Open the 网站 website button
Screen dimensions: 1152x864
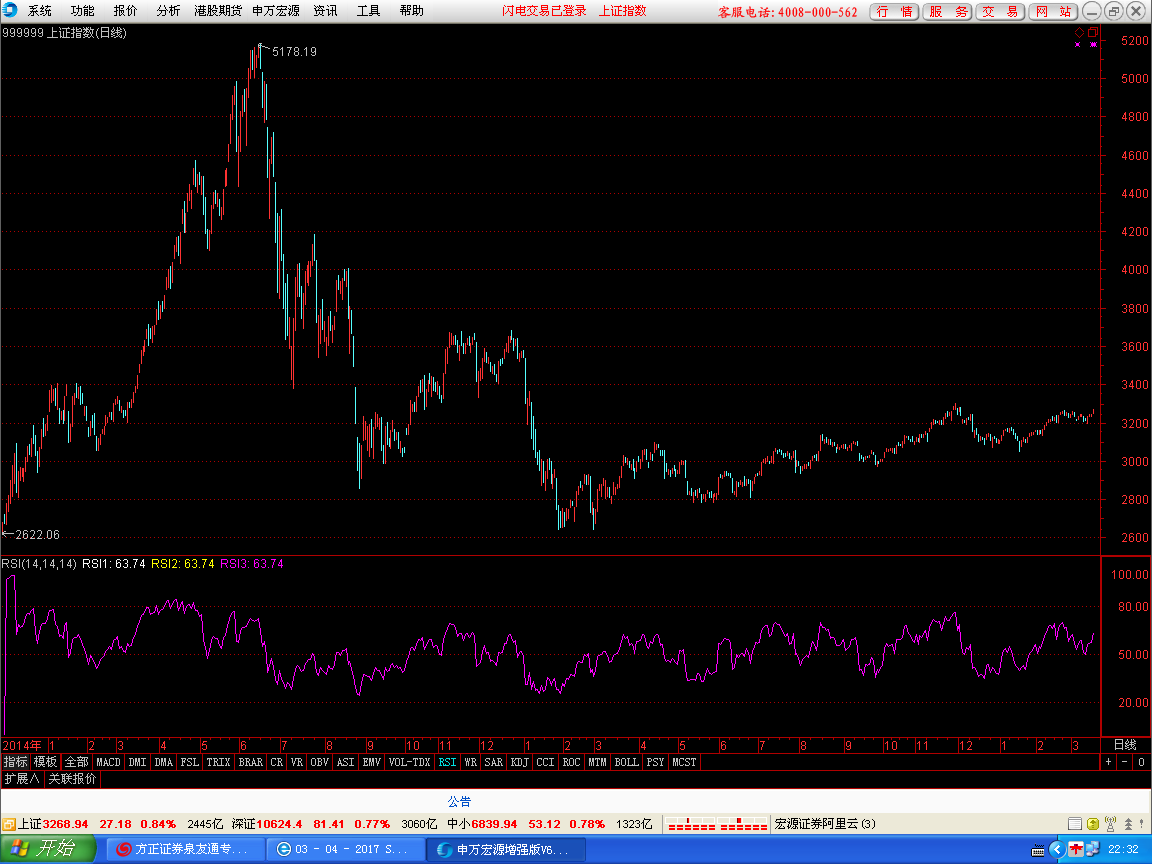click(x=1053, y=11)
